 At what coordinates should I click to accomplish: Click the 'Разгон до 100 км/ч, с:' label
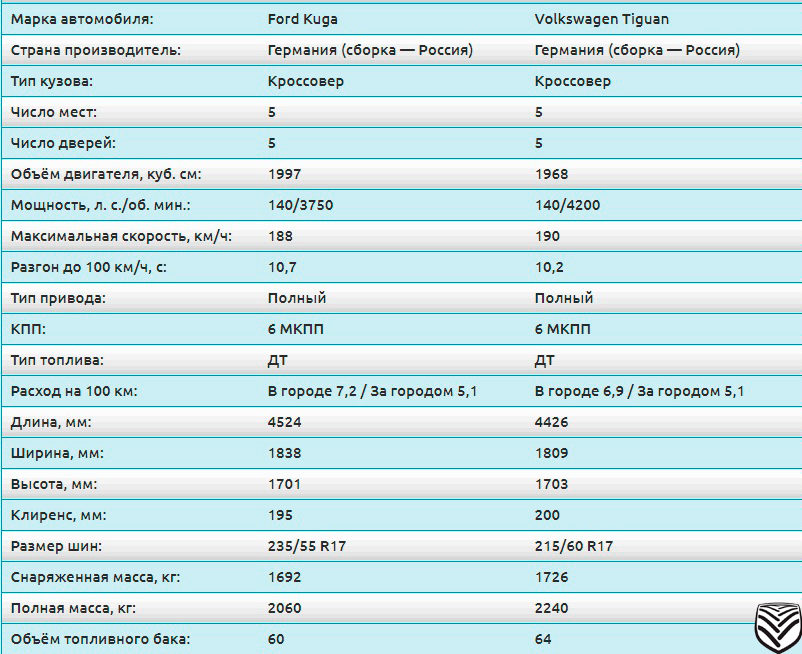(88, 267)
